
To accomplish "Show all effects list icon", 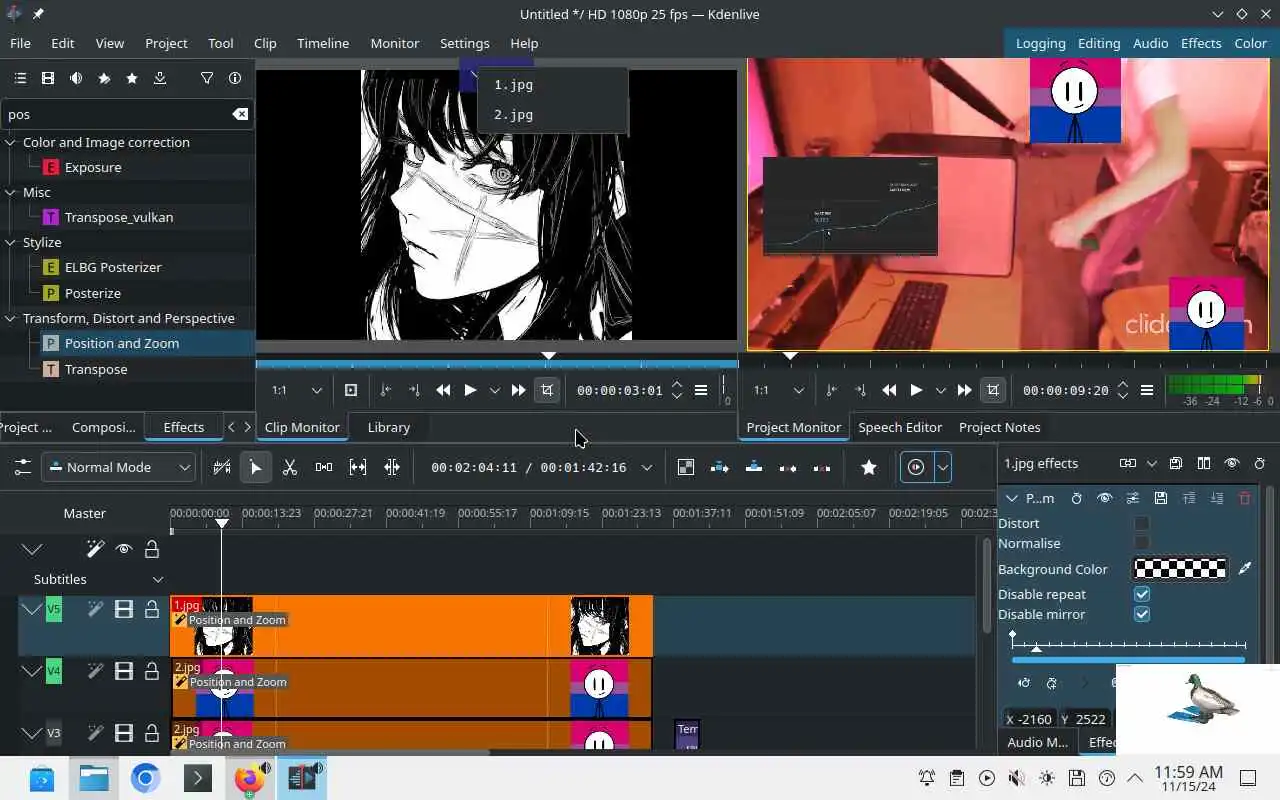I will pos(20,78).
